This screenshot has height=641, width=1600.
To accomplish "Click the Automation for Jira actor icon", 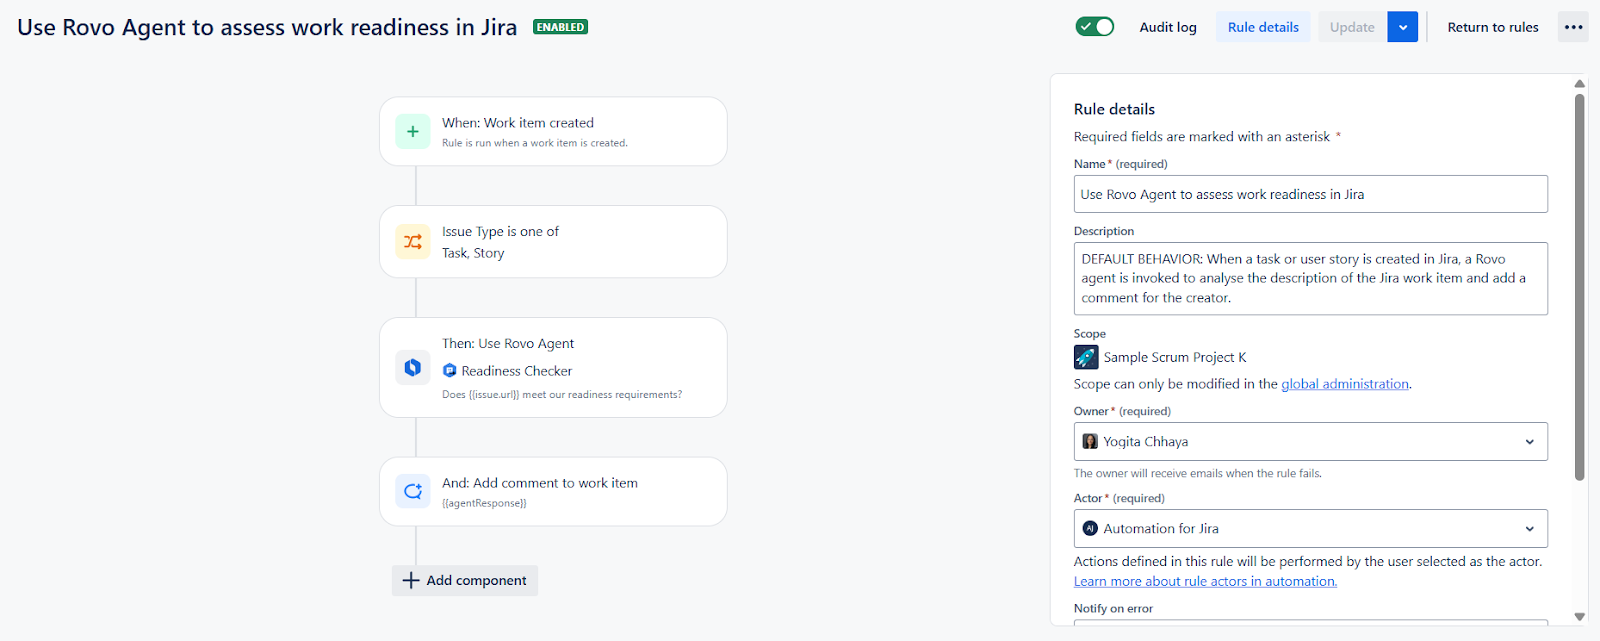I will point(1090,528).
